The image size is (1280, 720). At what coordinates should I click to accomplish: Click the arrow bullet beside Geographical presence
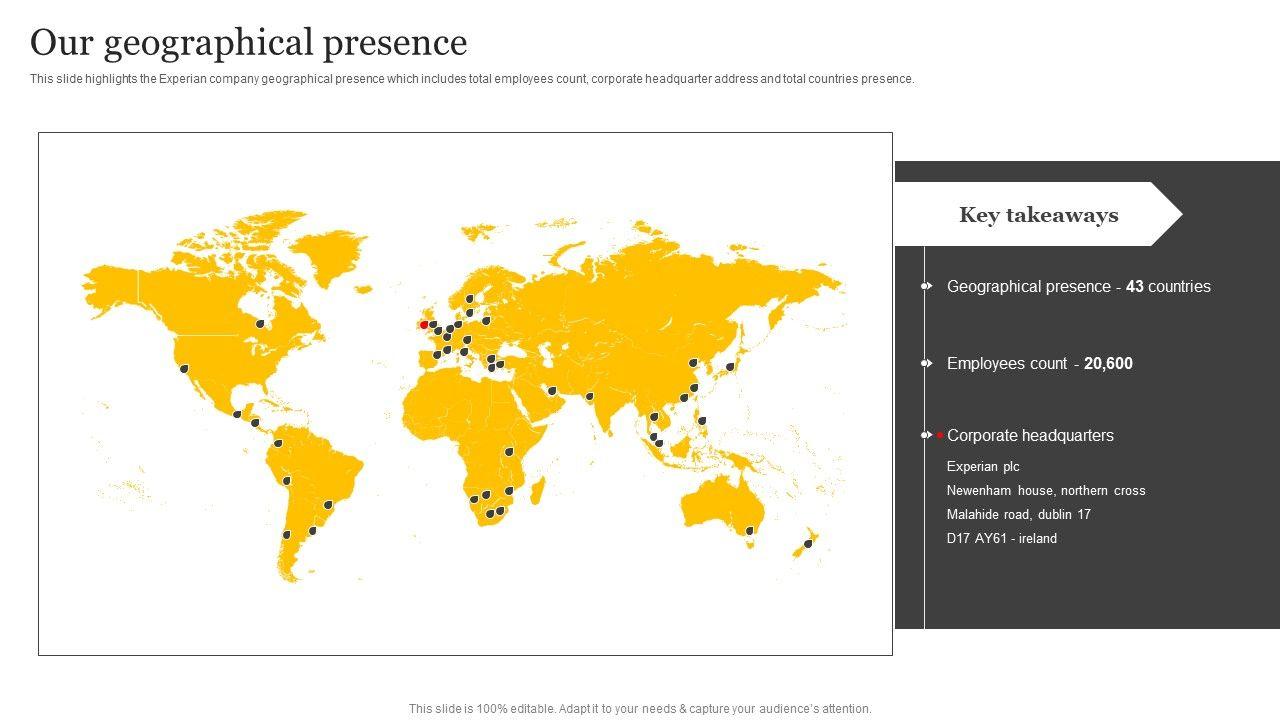coord(927,286)
